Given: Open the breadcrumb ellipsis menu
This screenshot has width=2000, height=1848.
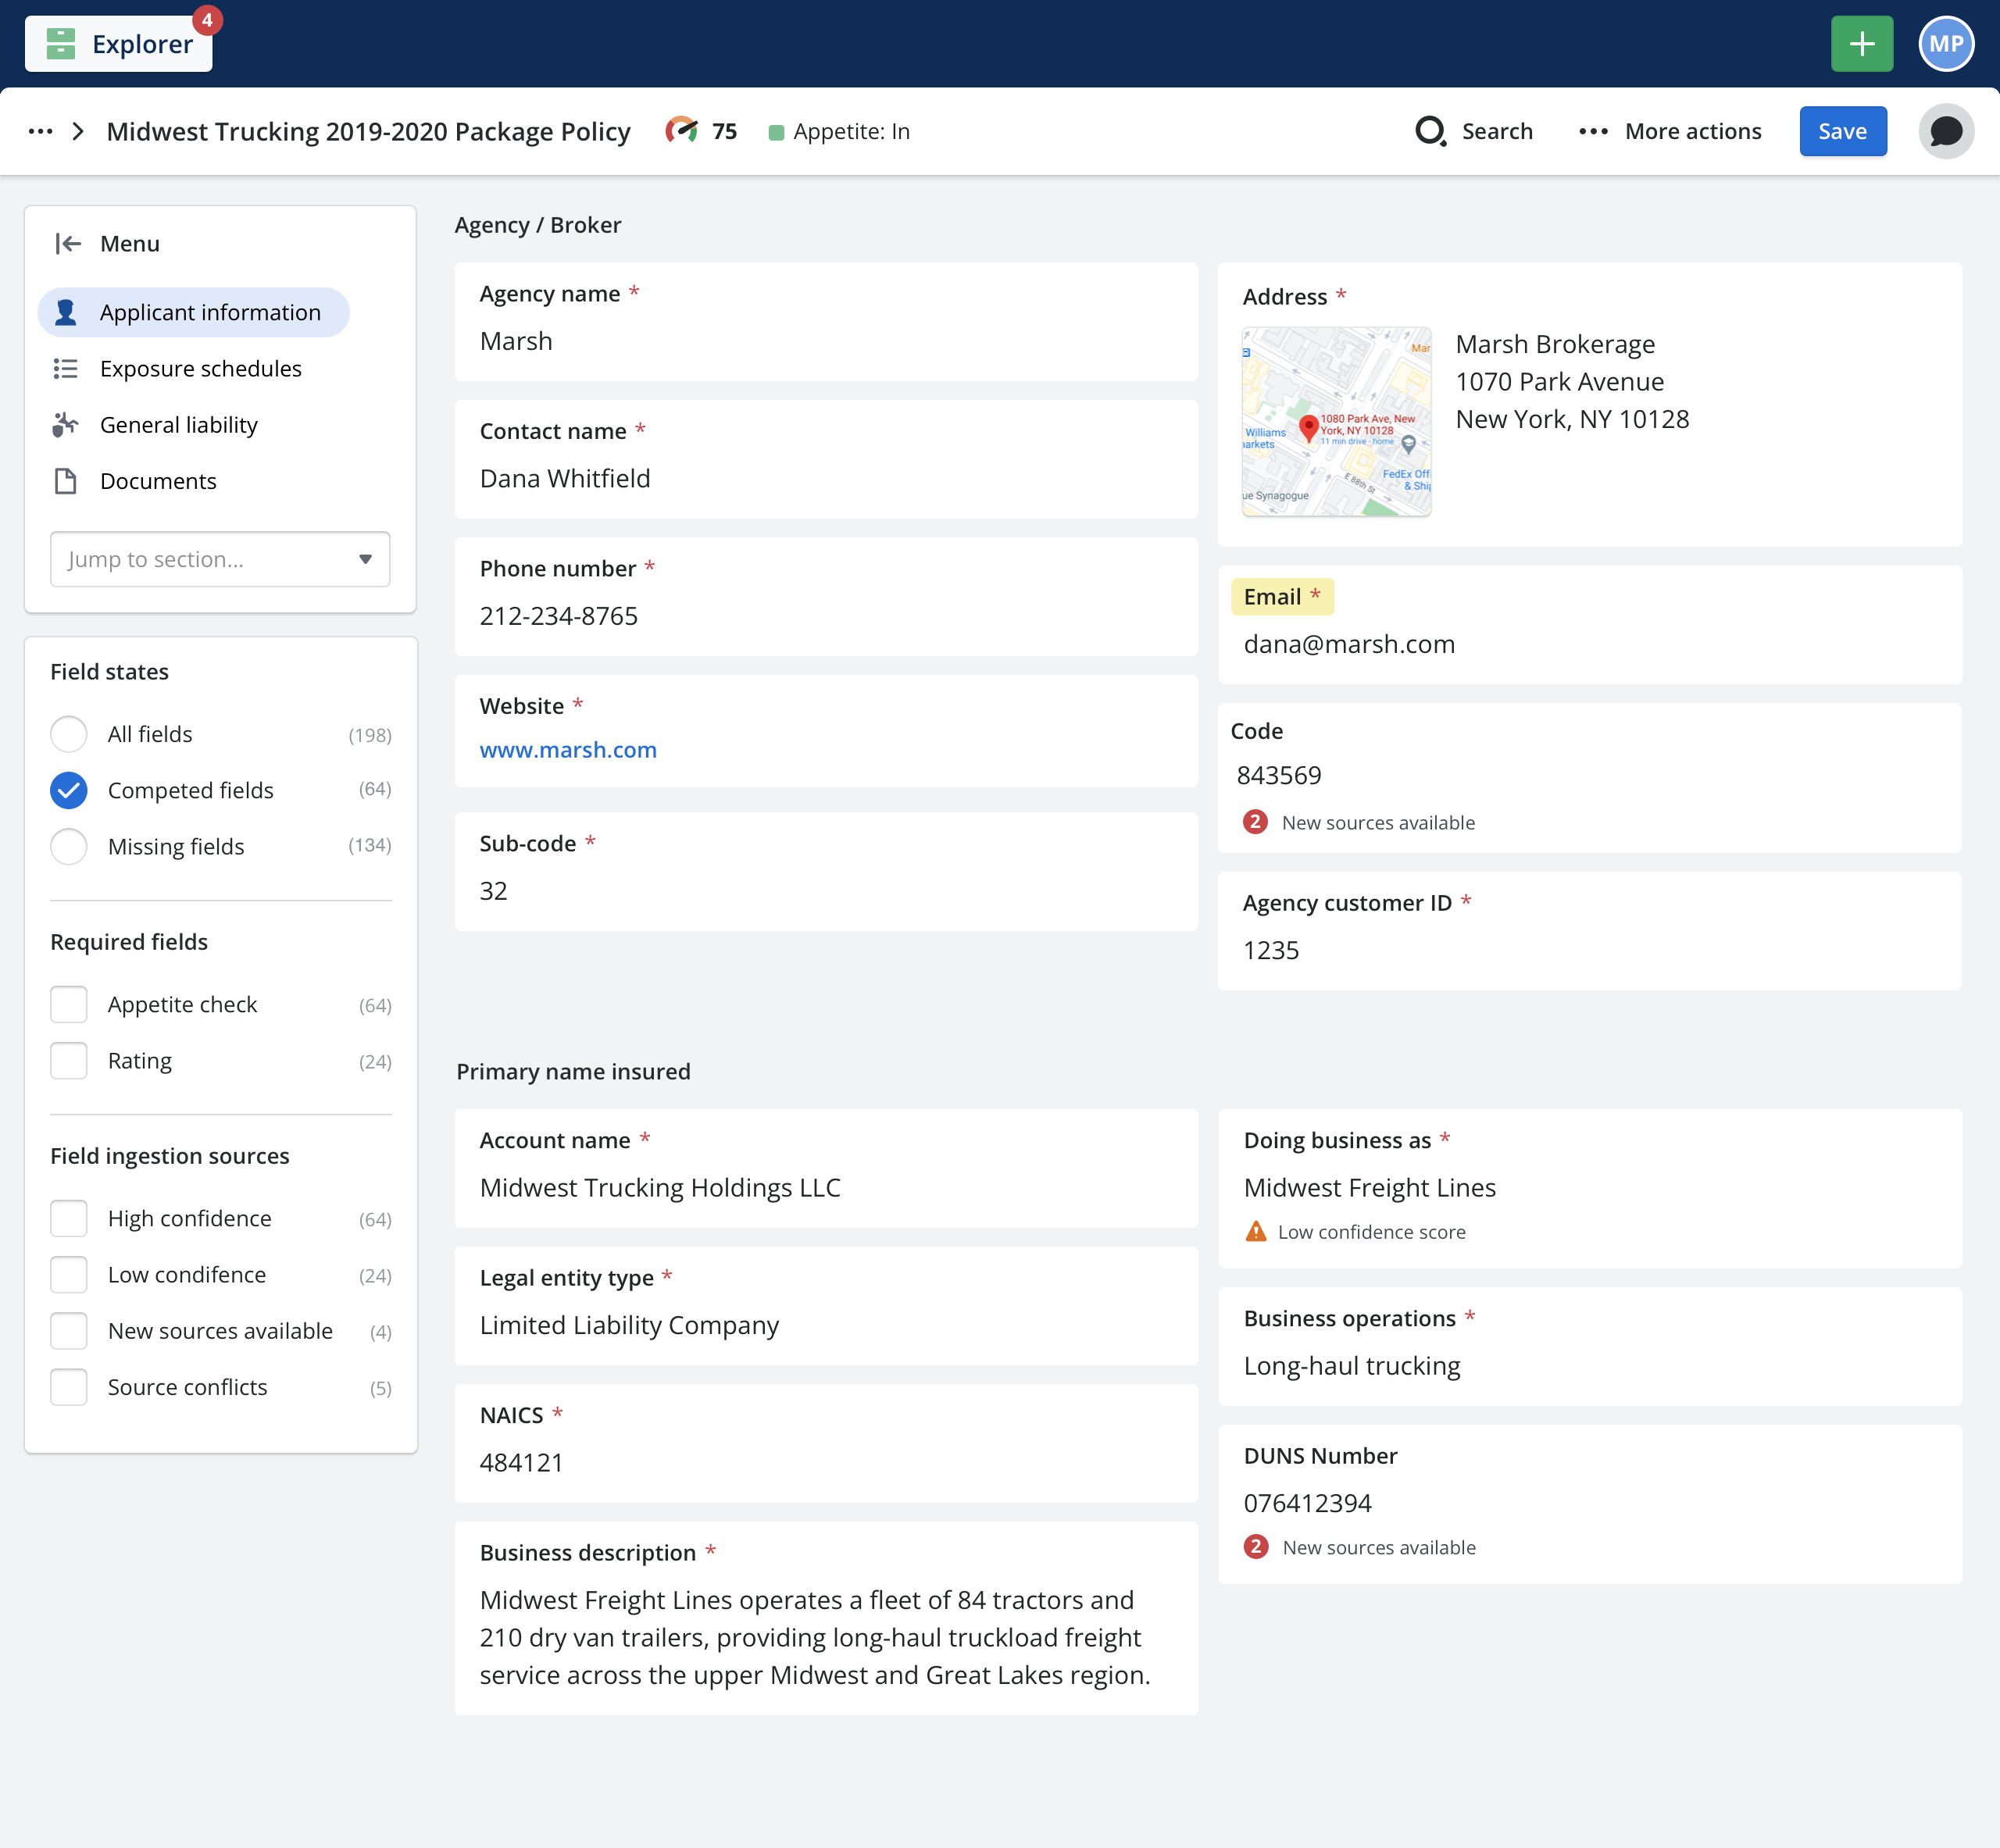Looking at the screenshot, I should coord(40,131).
